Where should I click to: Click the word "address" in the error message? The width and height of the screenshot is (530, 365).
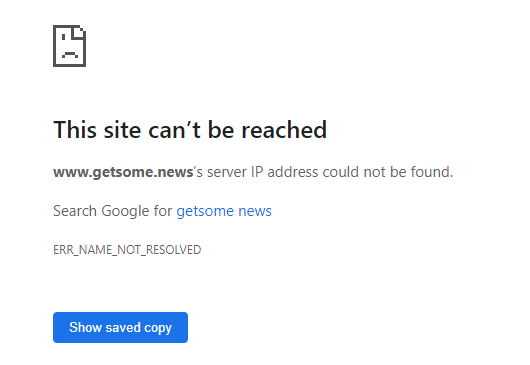click(293, 172)
